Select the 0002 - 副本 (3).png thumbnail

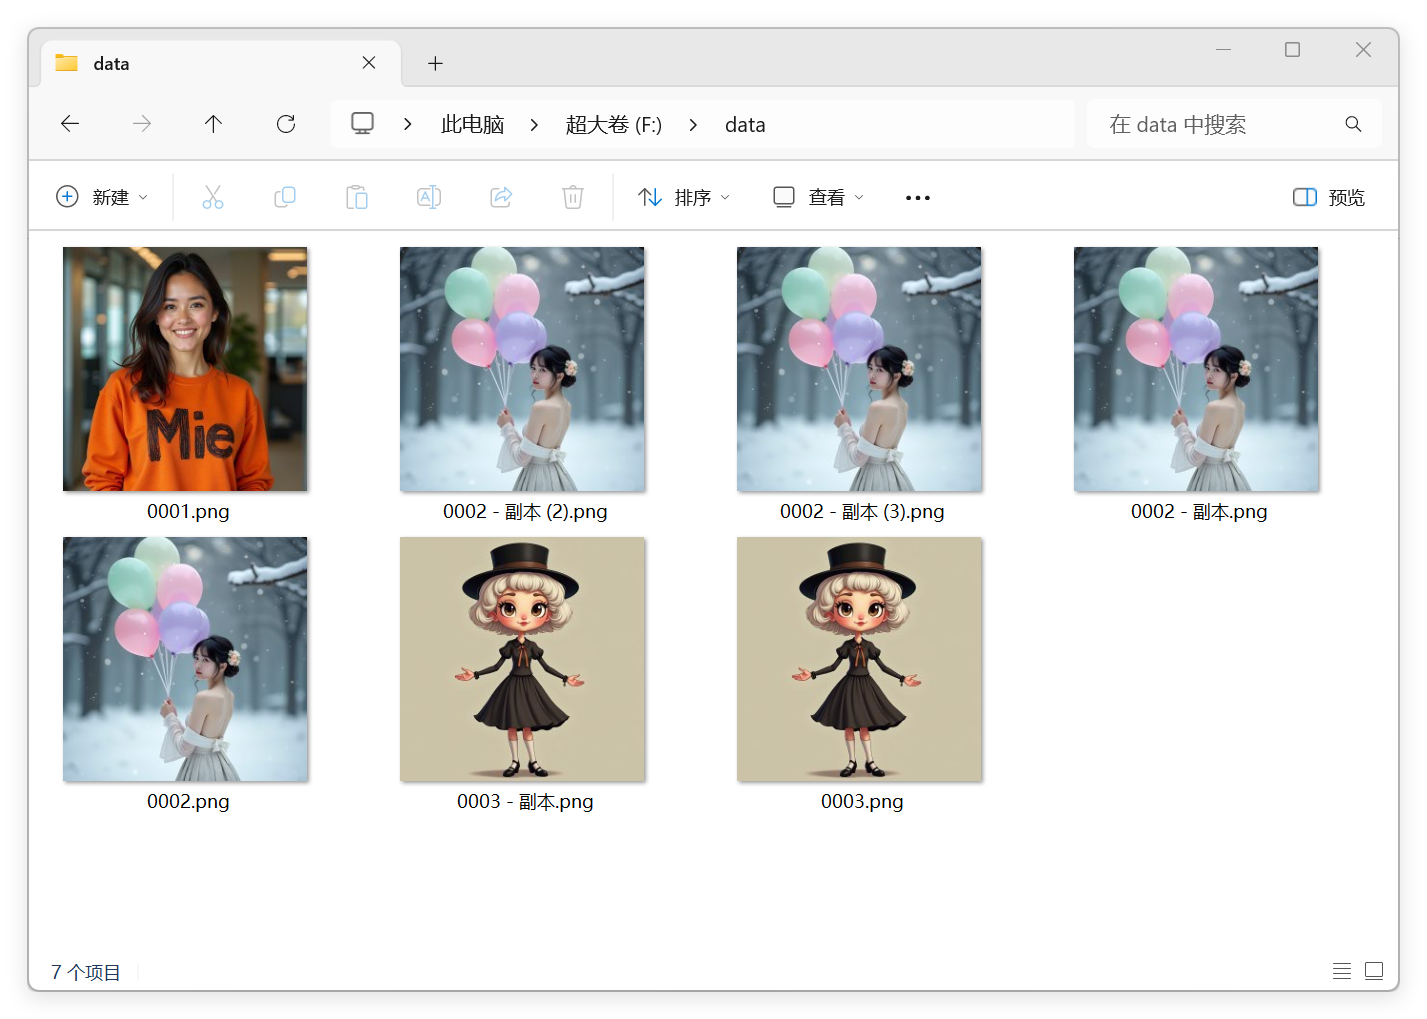pos(859,369)
